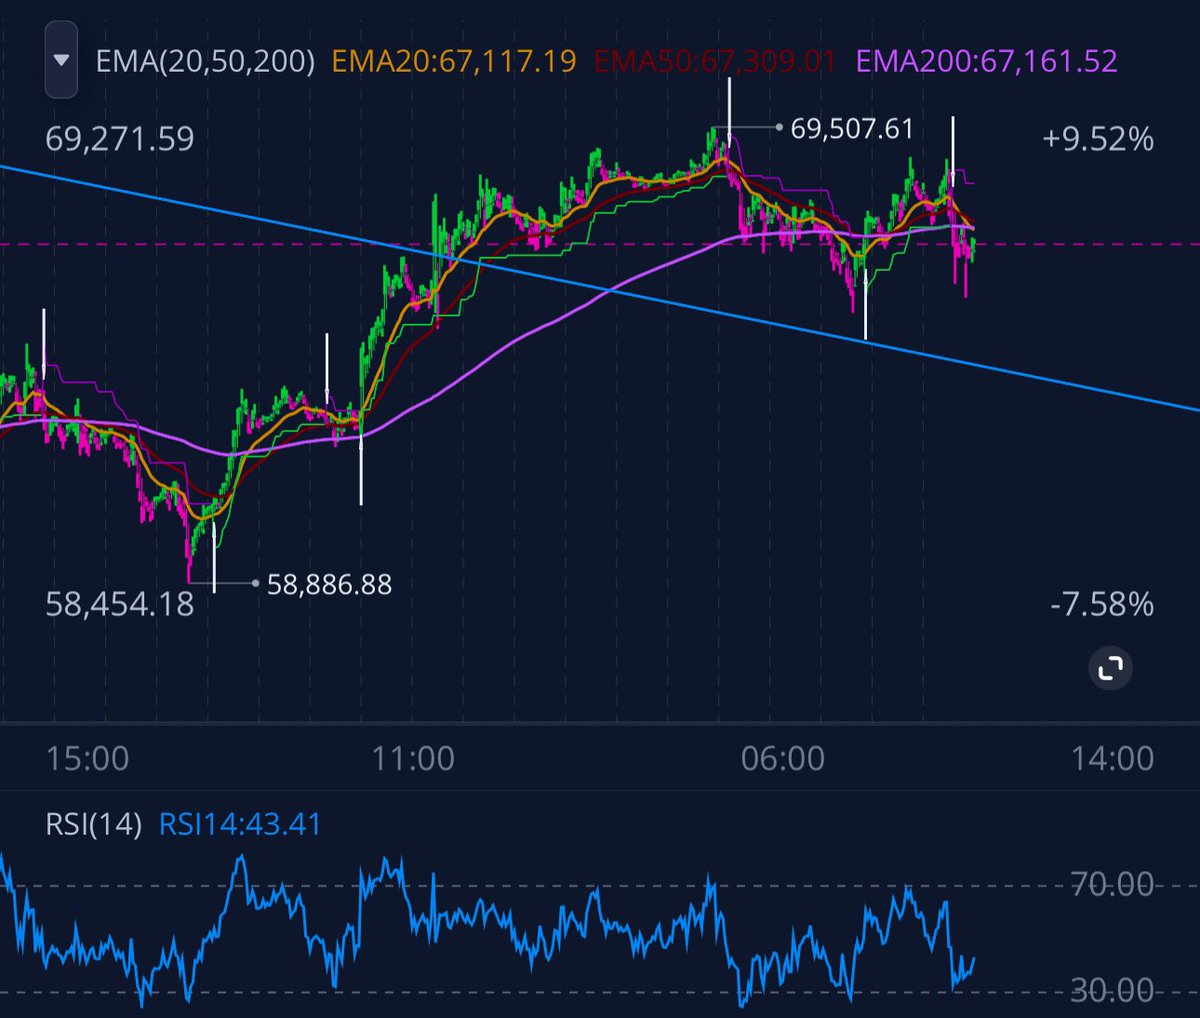Select the 69,507.61 high price marker
The width and height of the screenshot is (1200, 1018).
point(852,129)
